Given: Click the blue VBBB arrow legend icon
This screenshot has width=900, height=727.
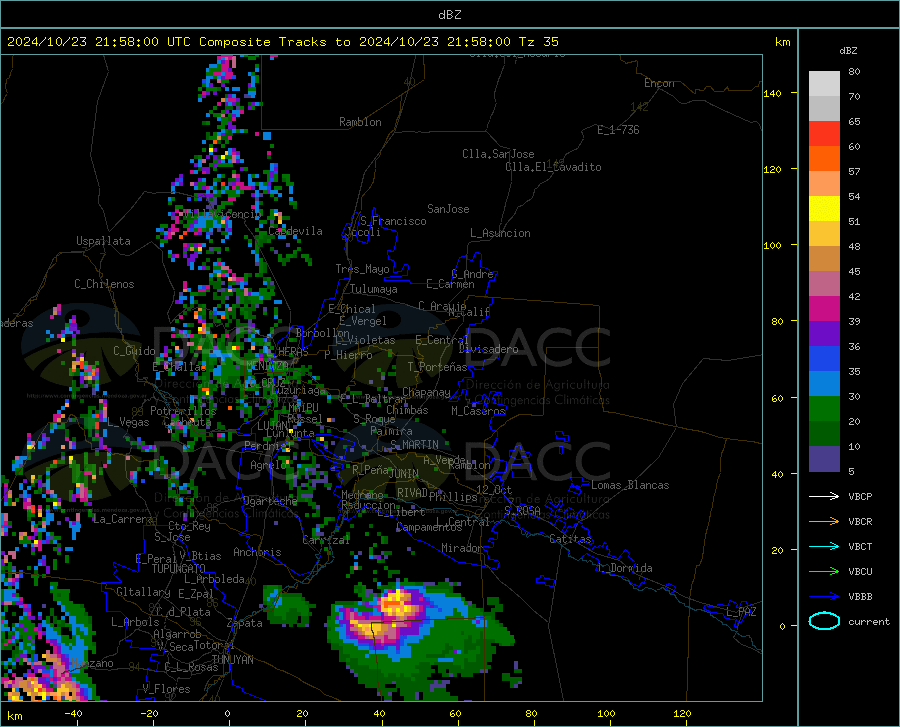Looking at the screenshot, I should coord(824,597).
